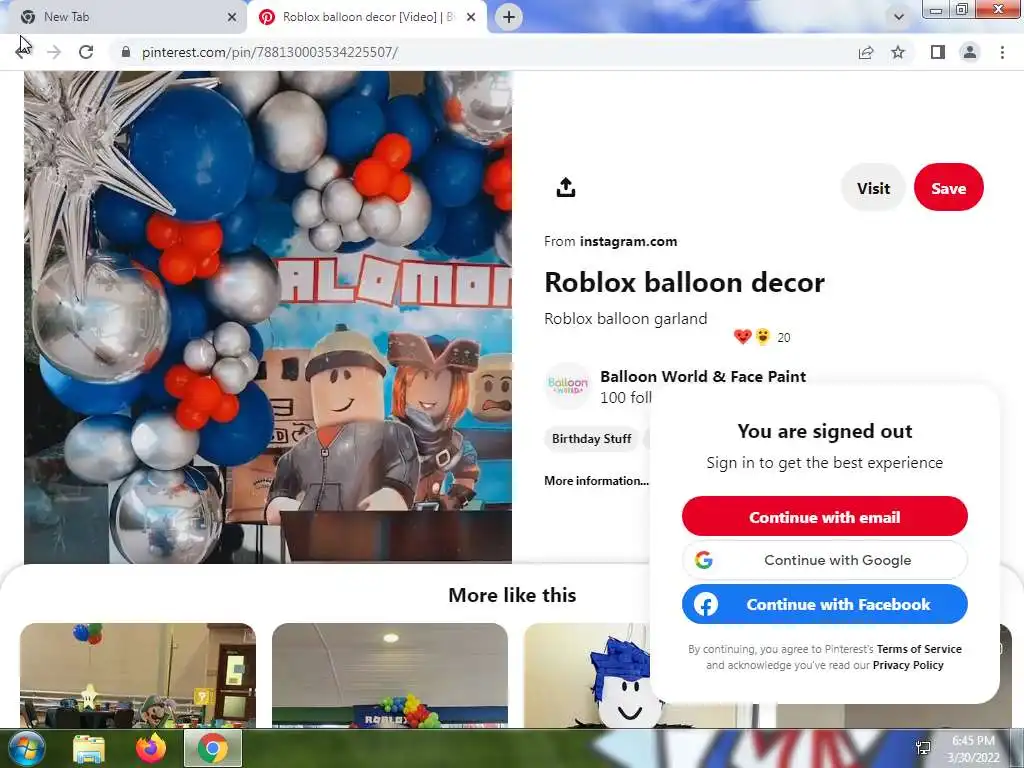Launch Firefox from the taskbar
1024x768 pixels.
[x=151, y=748]
